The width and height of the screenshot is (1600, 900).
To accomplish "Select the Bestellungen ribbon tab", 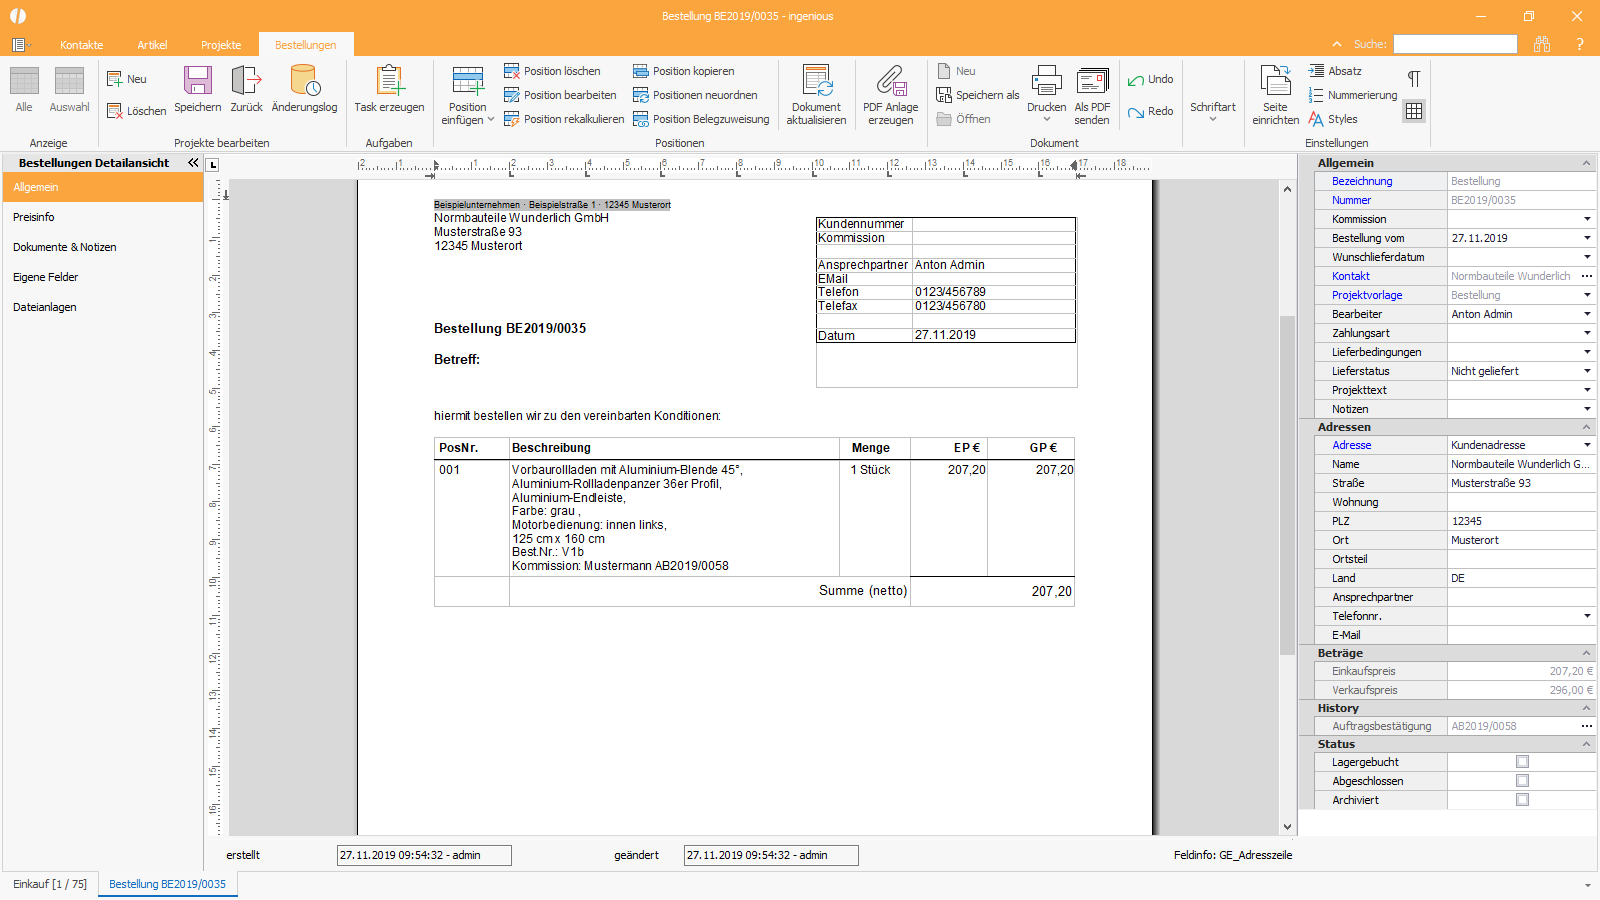I will coord(306,45).
